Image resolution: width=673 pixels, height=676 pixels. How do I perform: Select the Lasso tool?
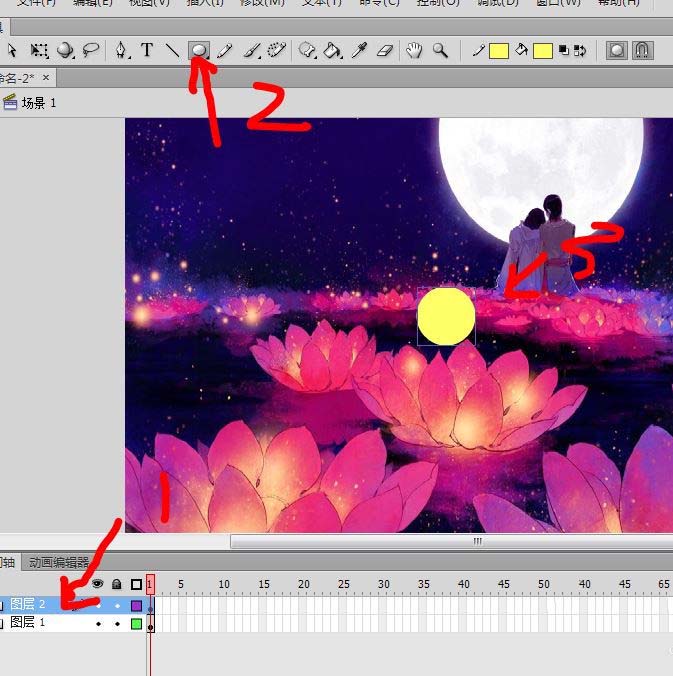[91, 50]
